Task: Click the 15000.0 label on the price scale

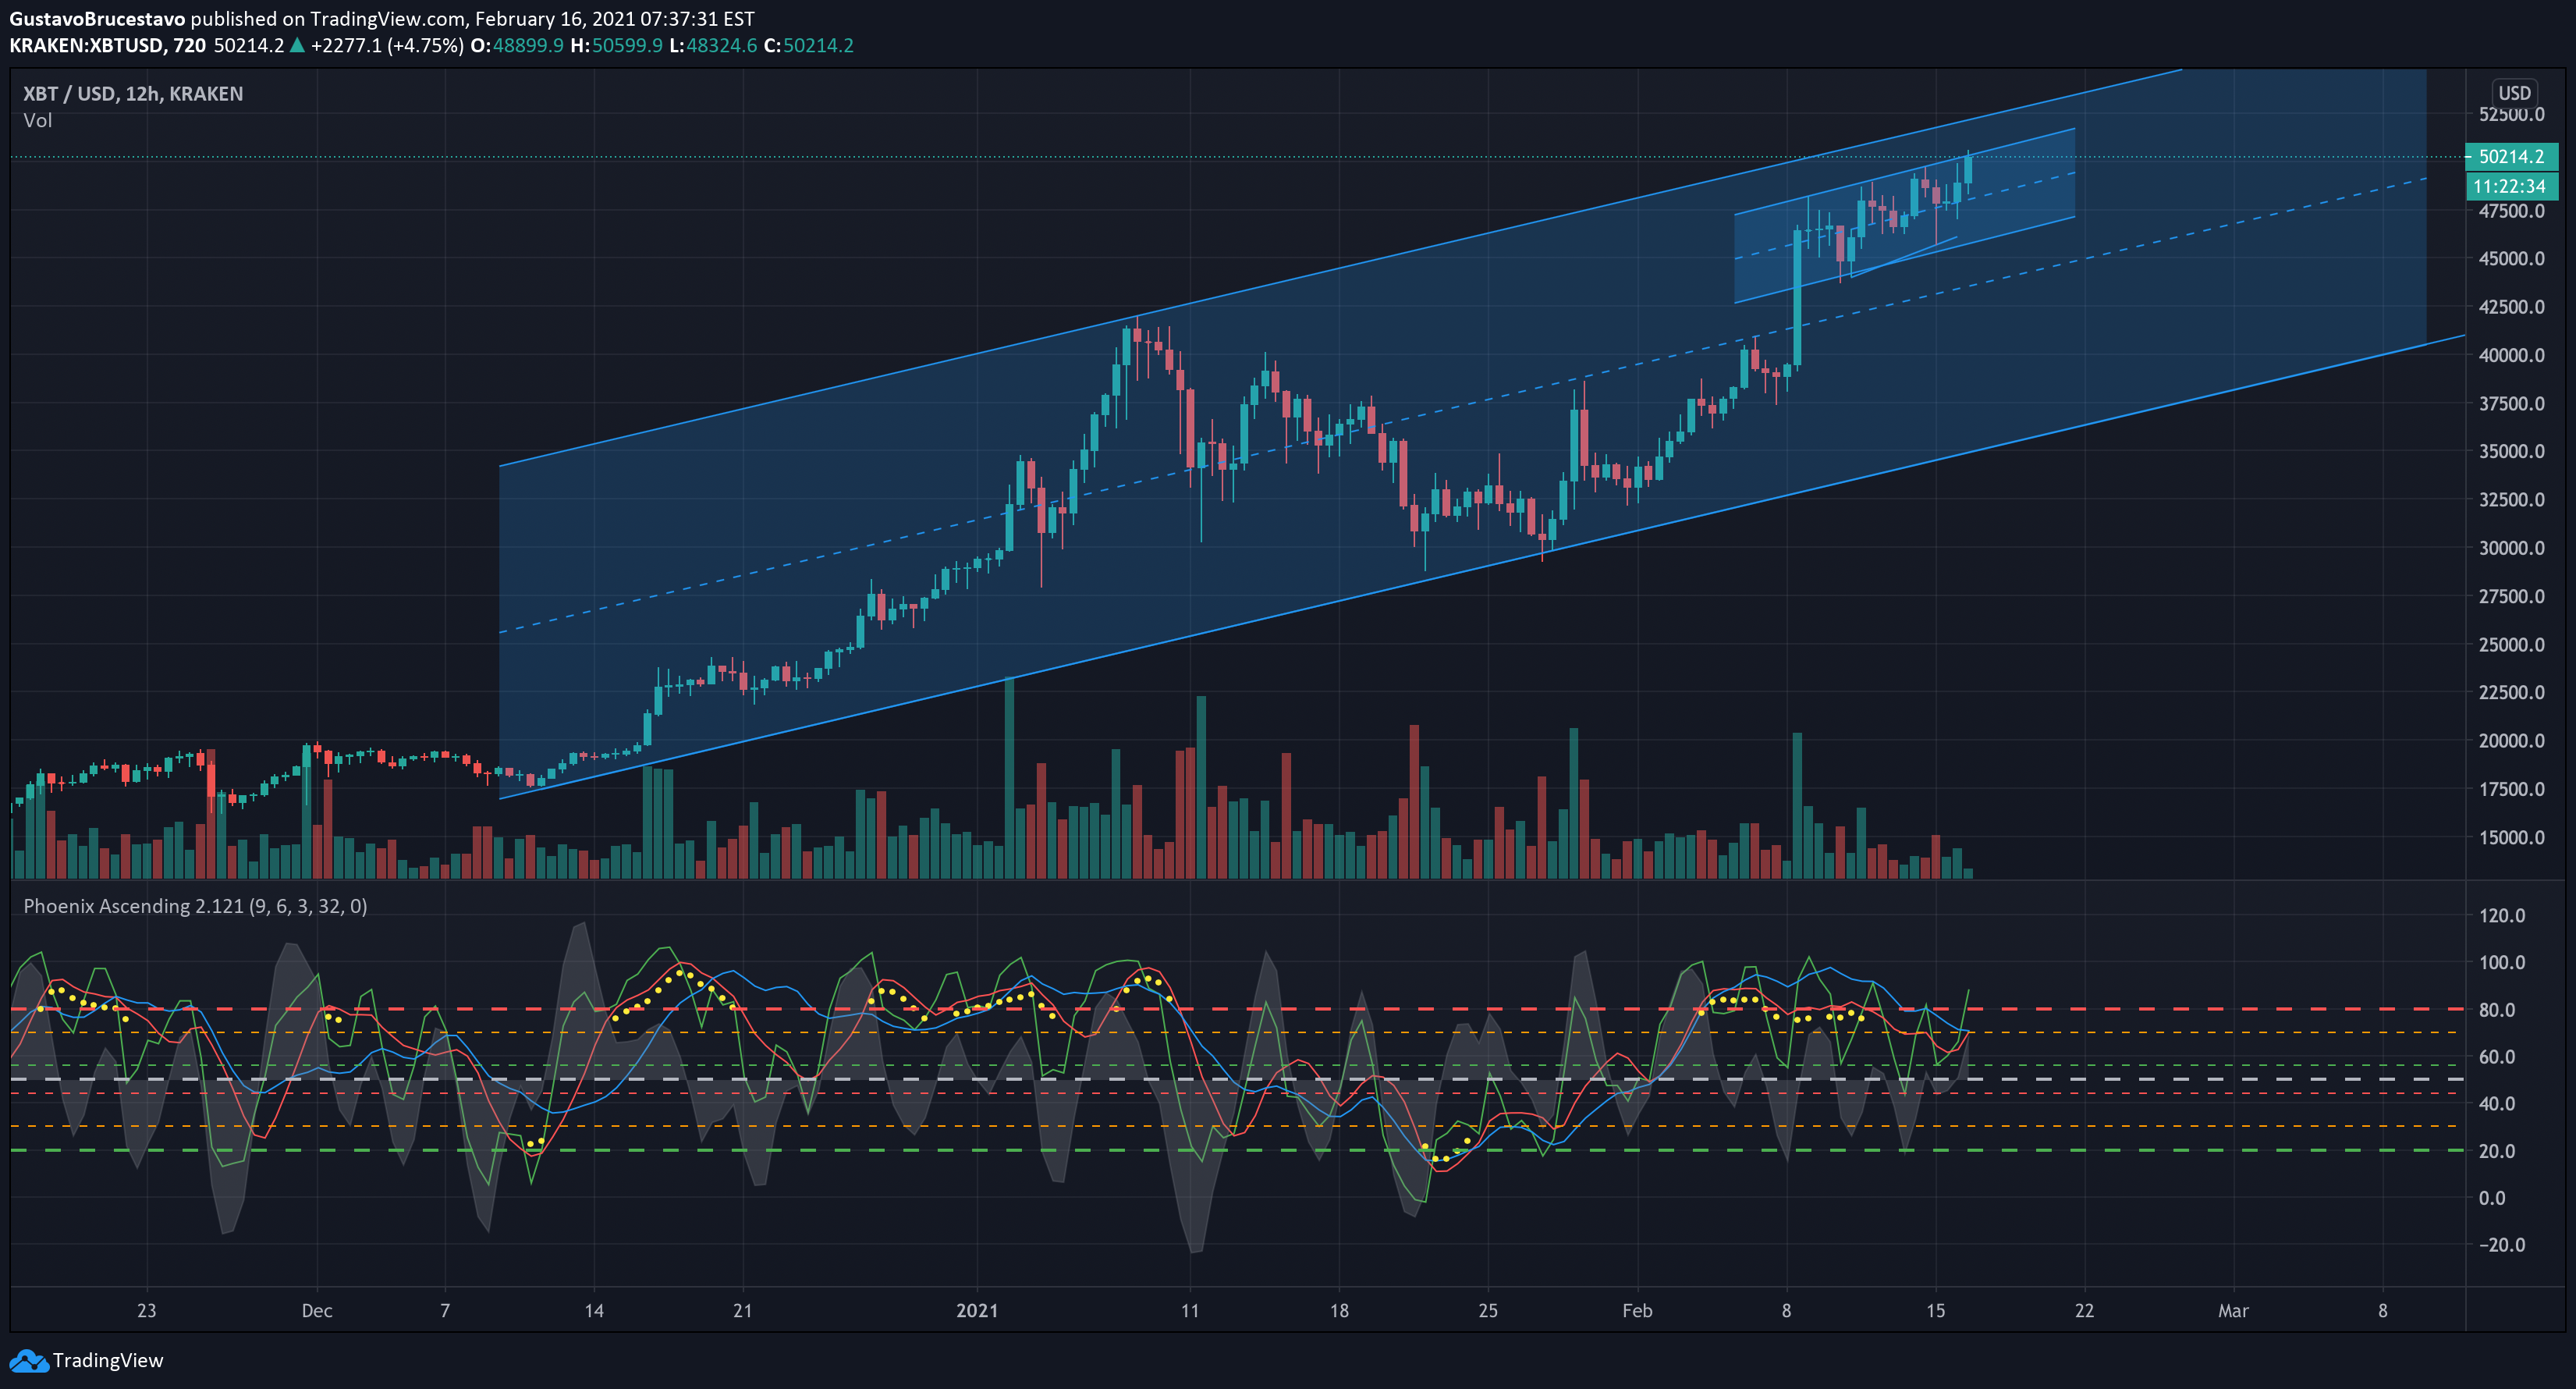Action: coord(2511,837)
